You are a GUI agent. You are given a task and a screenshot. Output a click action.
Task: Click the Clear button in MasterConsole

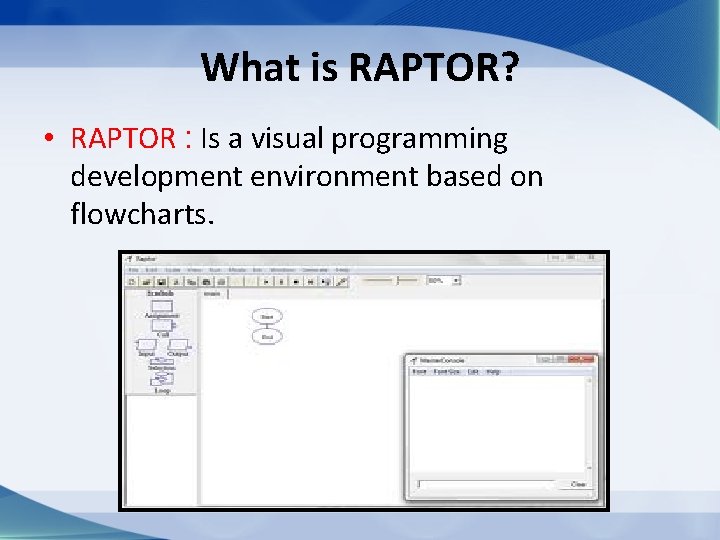[578, 484]
